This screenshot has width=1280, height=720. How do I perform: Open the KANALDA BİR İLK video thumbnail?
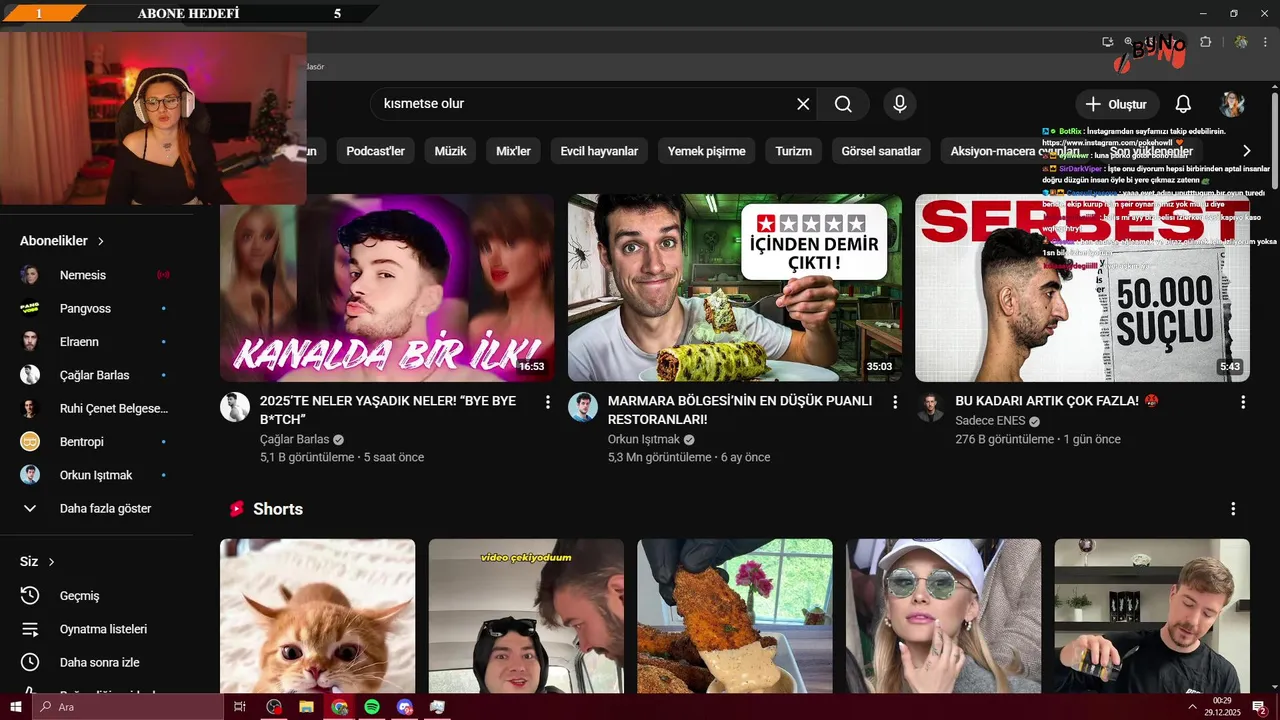(387, 288)
